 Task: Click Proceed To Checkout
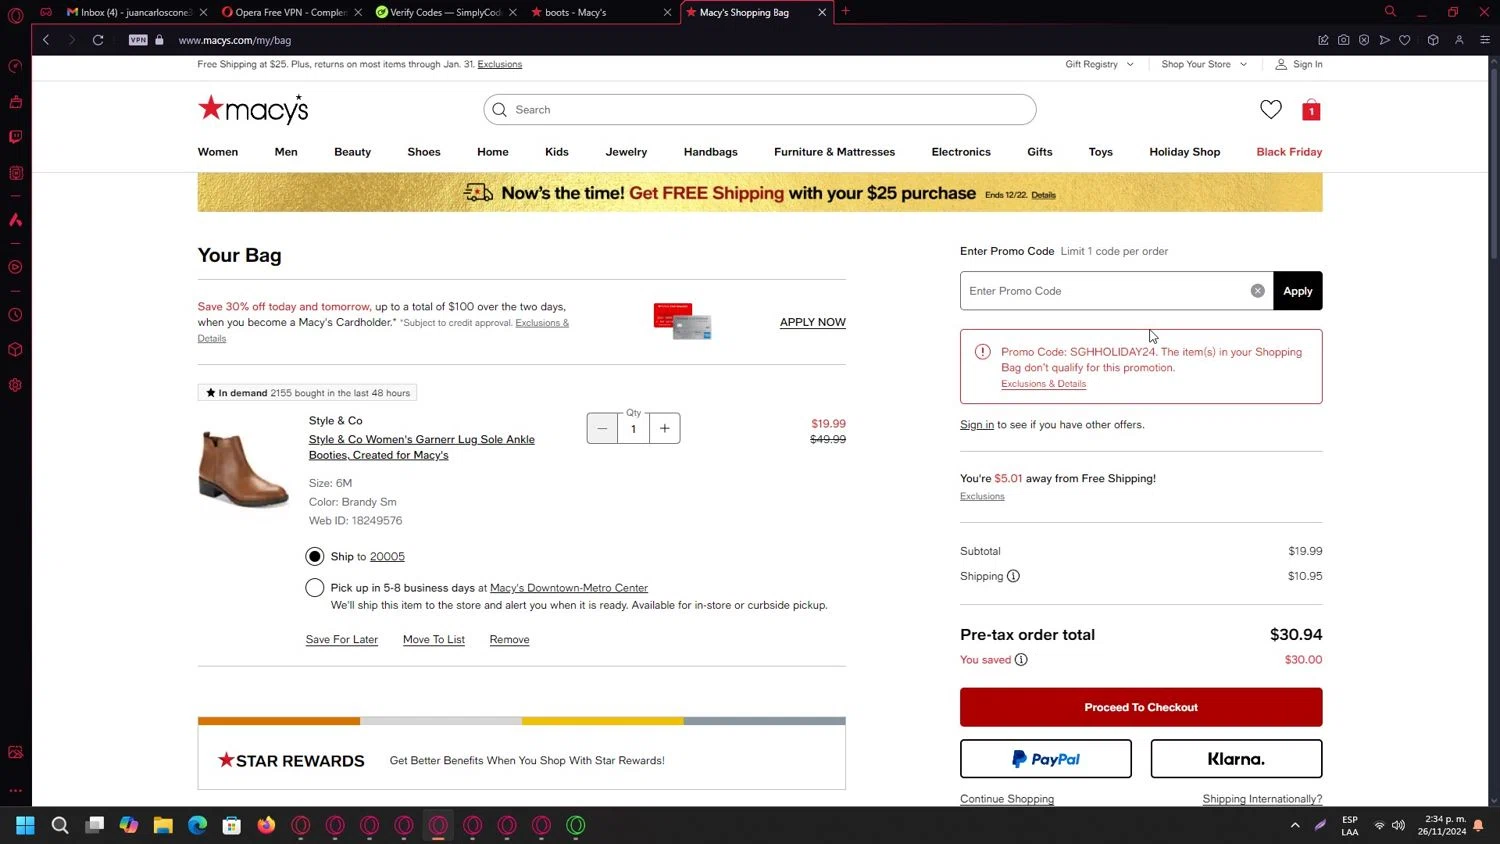coord(1141,707)
